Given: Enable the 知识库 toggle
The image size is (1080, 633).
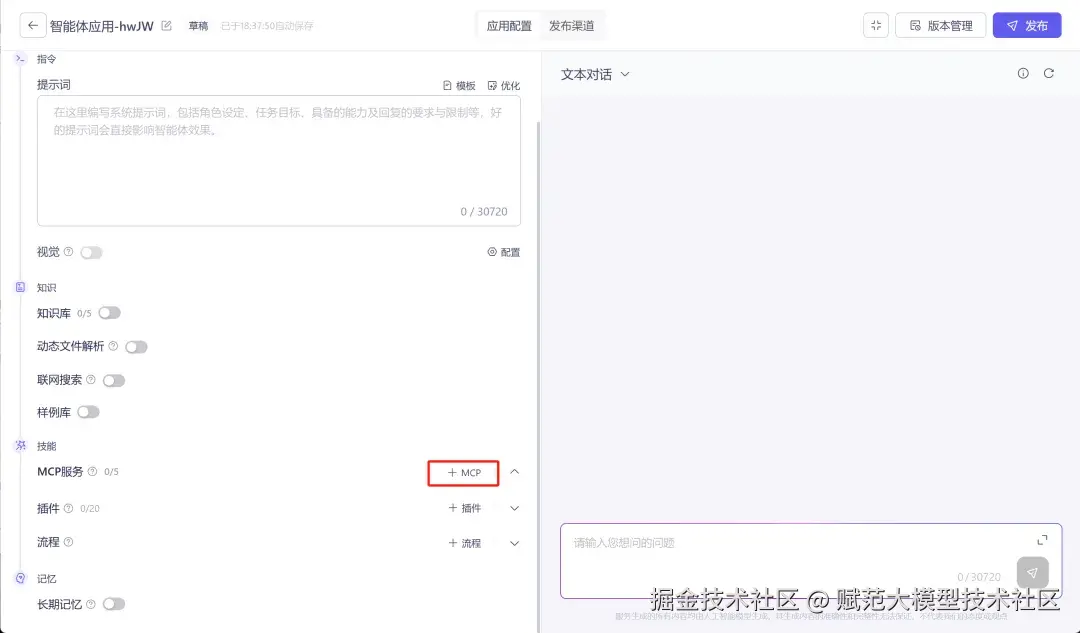Looking at the screenshot, I should tap(110, 312).
